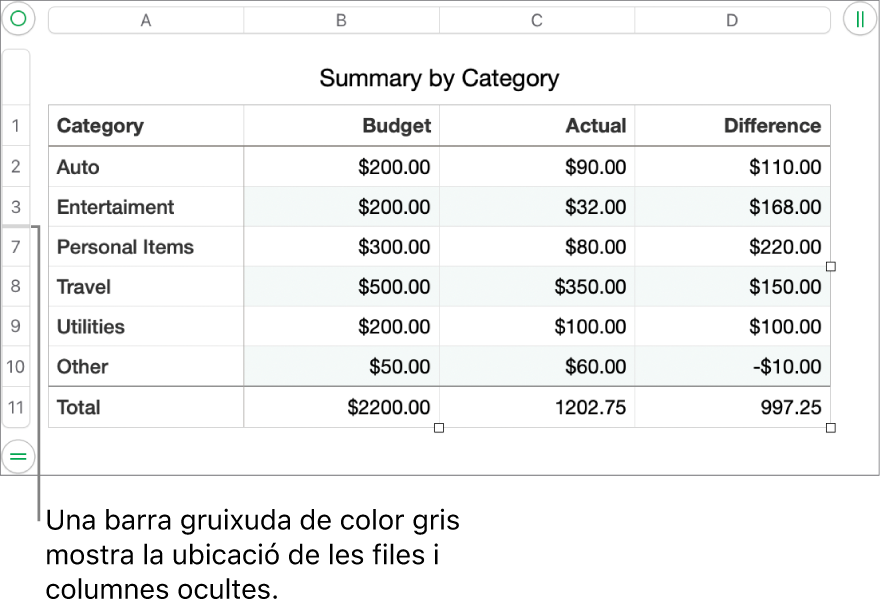Click the circular table handle
This screenshot has width=880, height=609.
pyautogui.click(x=18, y=18)
